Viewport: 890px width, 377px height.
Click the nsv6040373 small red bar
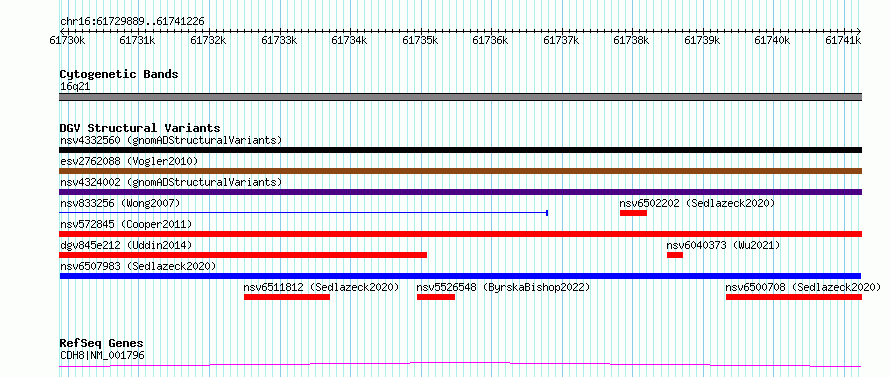[675, 255]
